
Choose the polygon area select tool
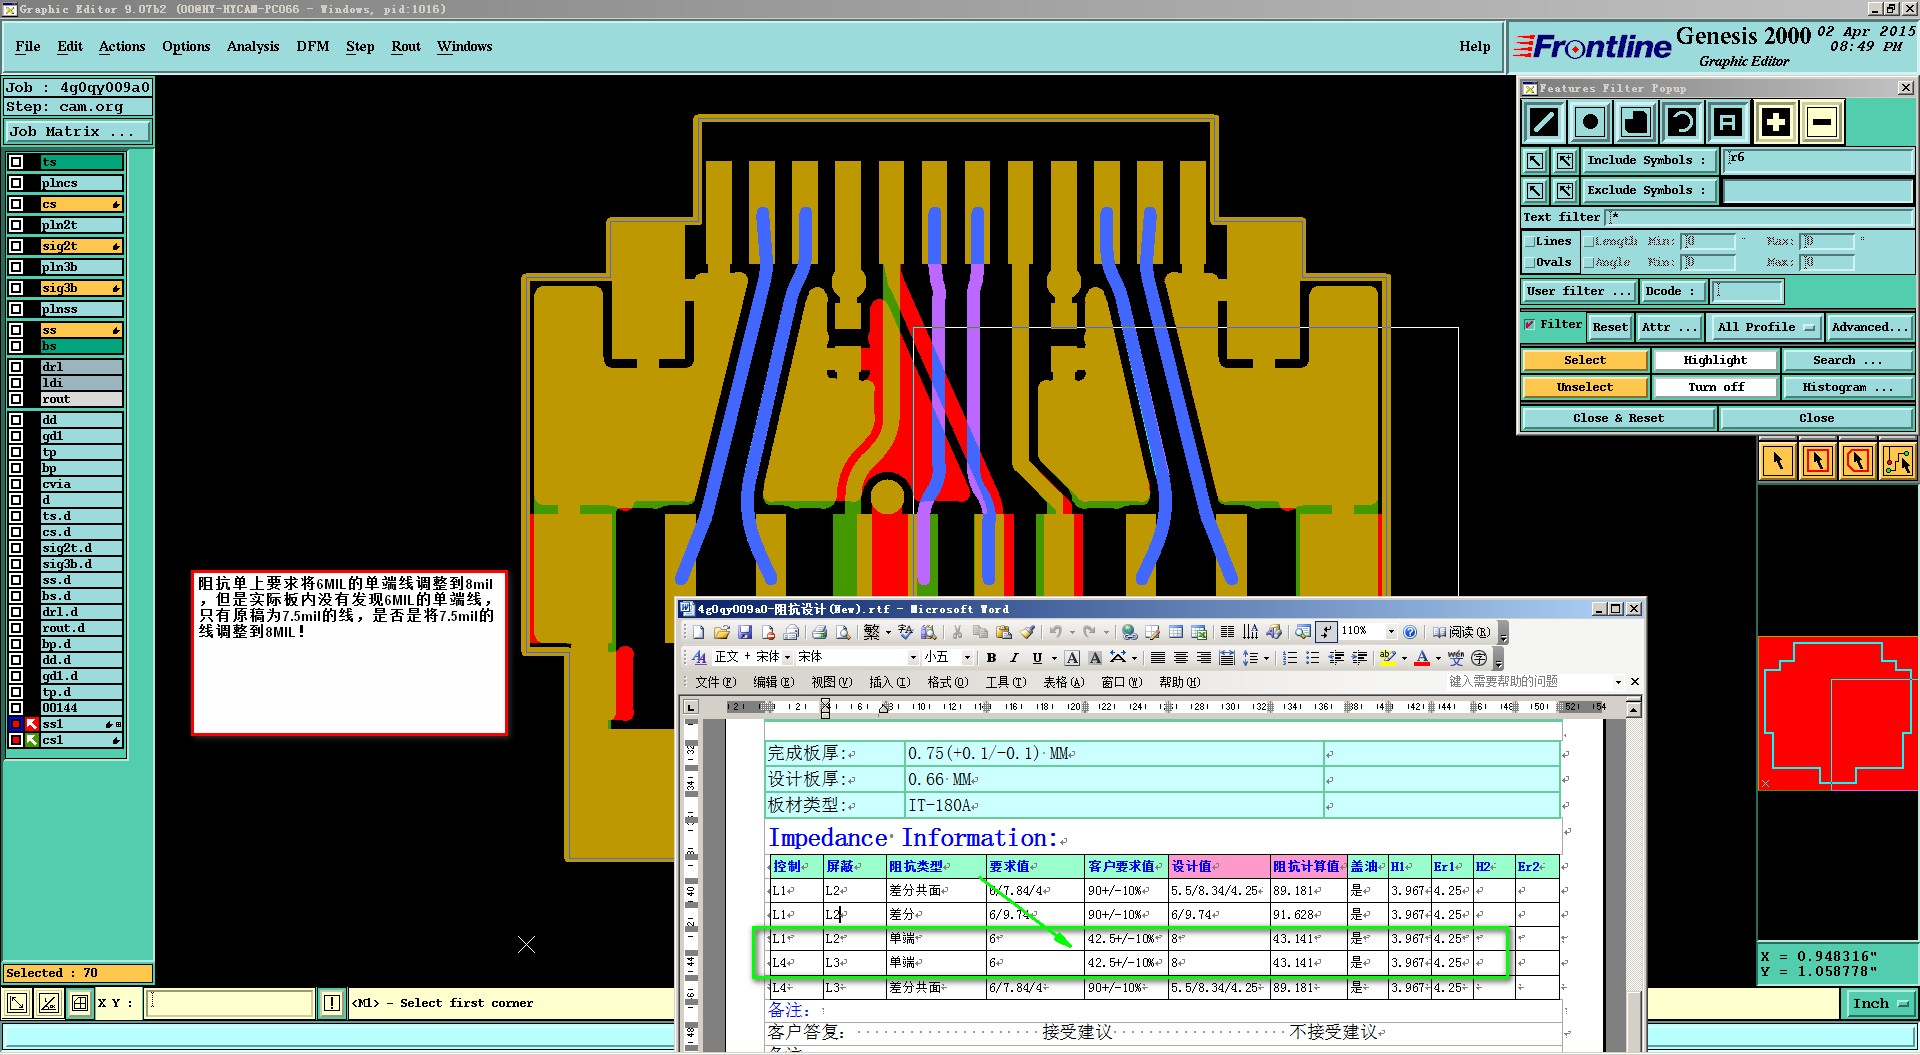coord(1858,461)
